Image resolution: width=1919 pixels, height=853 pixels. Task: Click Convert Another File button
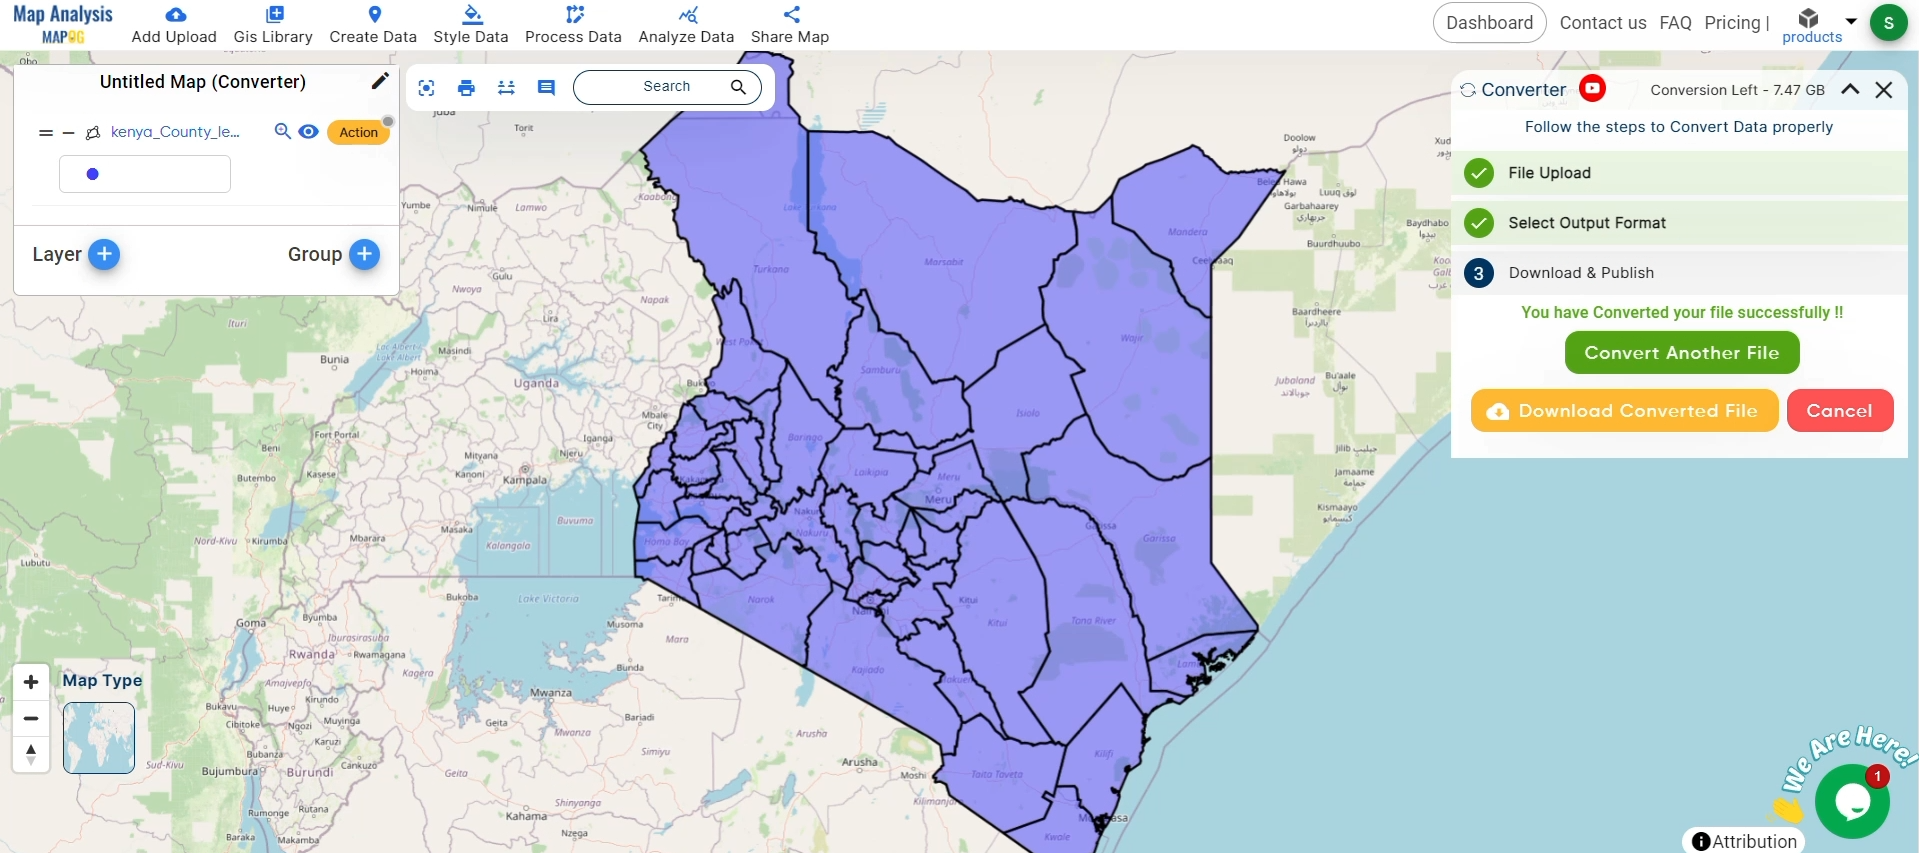pos(1681,353)
